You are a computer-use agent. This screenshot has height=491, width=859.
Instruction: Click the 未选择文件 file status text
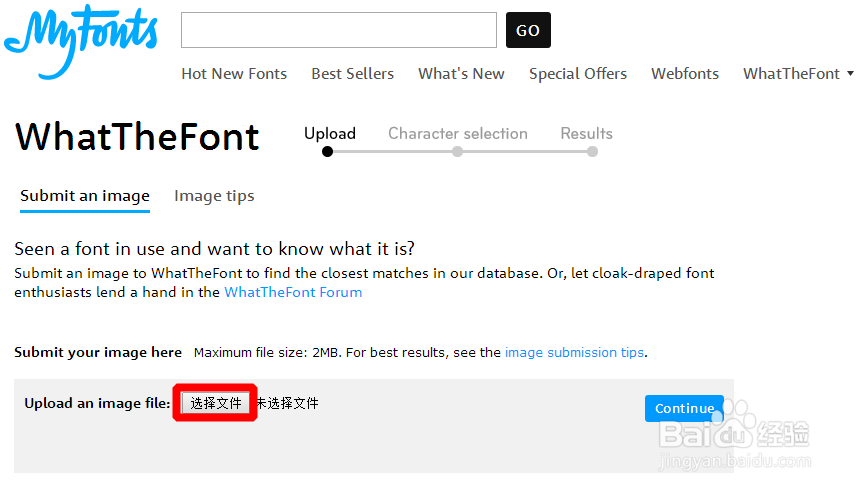pyautogui.click(x=287, y=403)
